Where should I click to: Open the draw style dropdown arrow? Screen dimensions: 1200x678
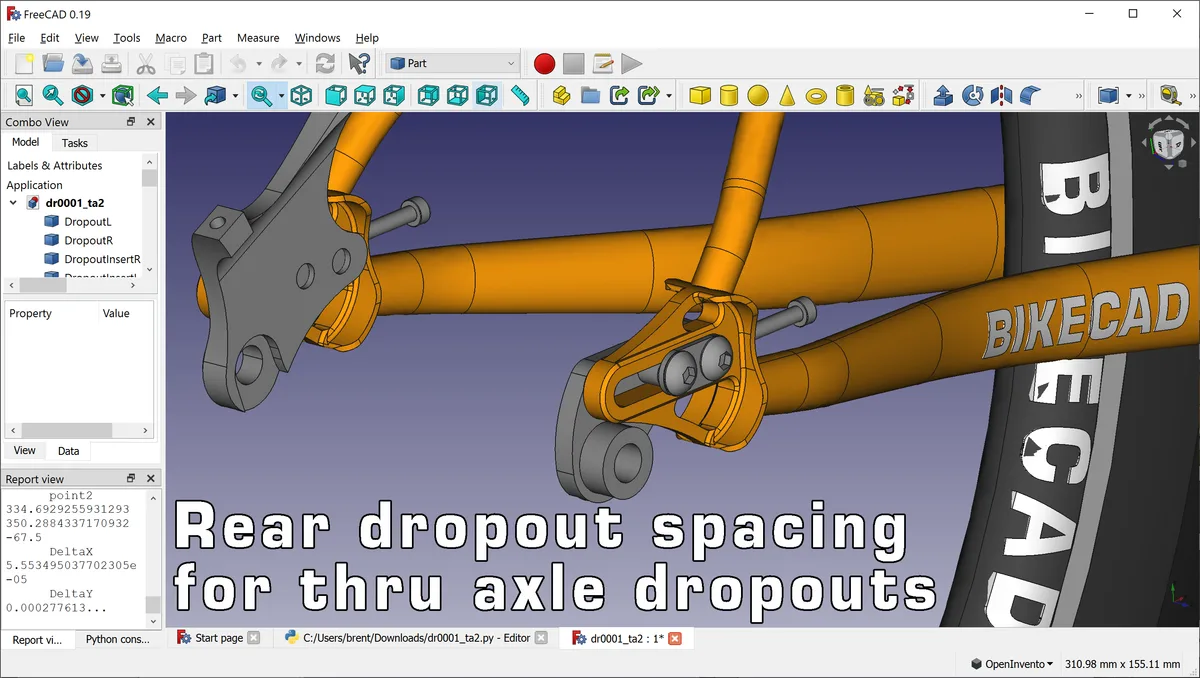click(x=105, y=96)
